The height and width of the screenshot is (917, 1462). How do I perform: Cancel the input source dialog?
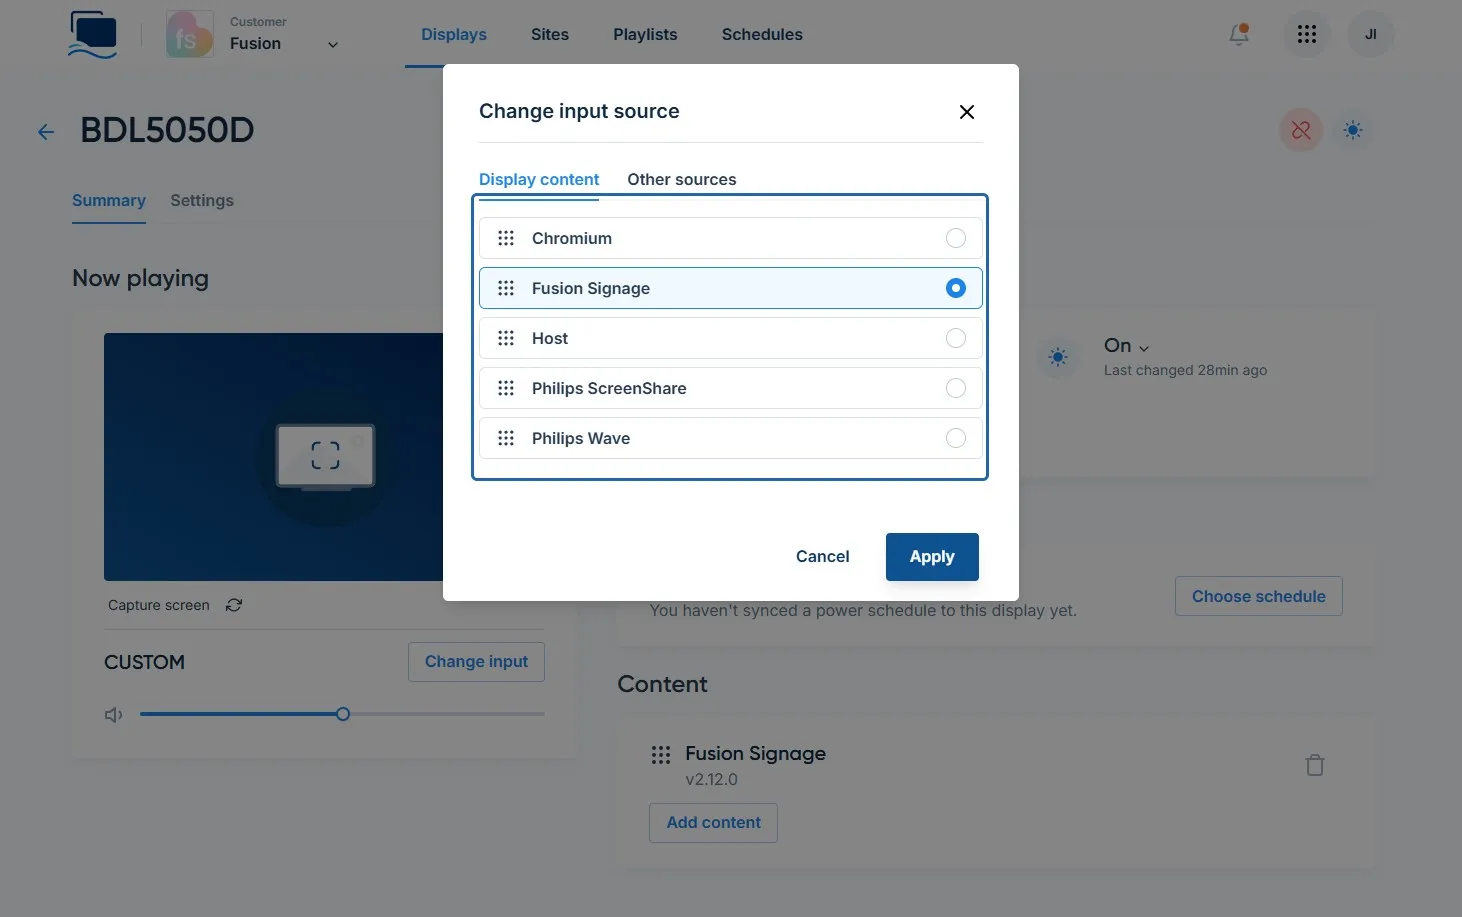(x=823, y=557)
